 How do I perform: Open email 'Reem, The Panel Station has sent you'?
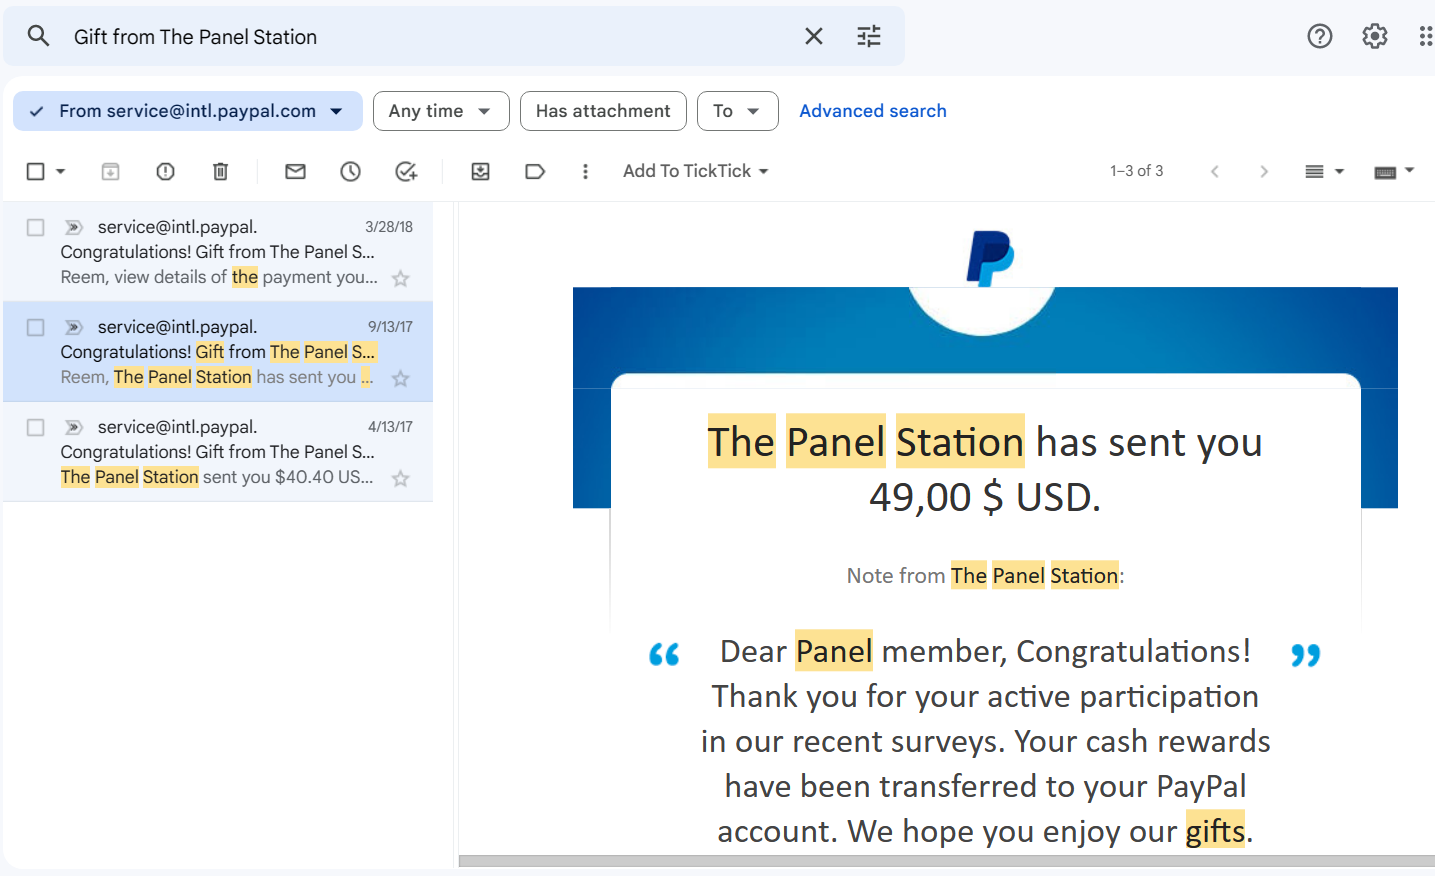pyautogui.click(x=218, y=352)
